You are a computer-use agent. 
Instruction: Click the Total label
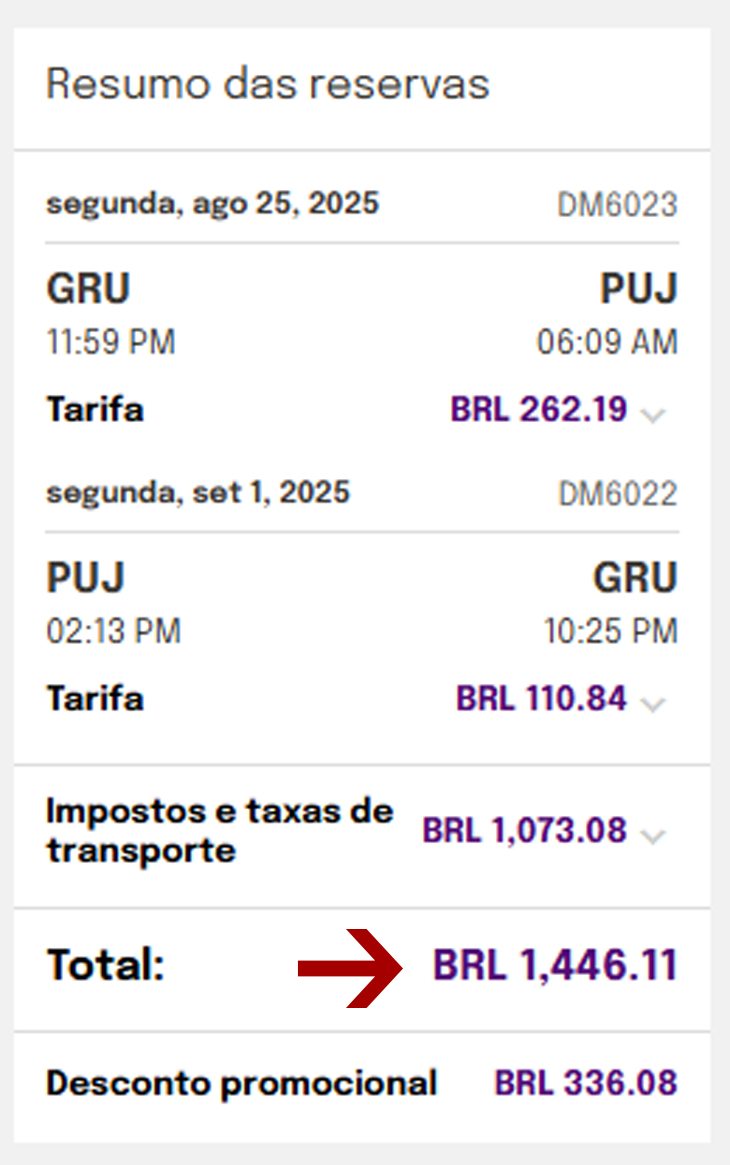click(x=105, y=965)
